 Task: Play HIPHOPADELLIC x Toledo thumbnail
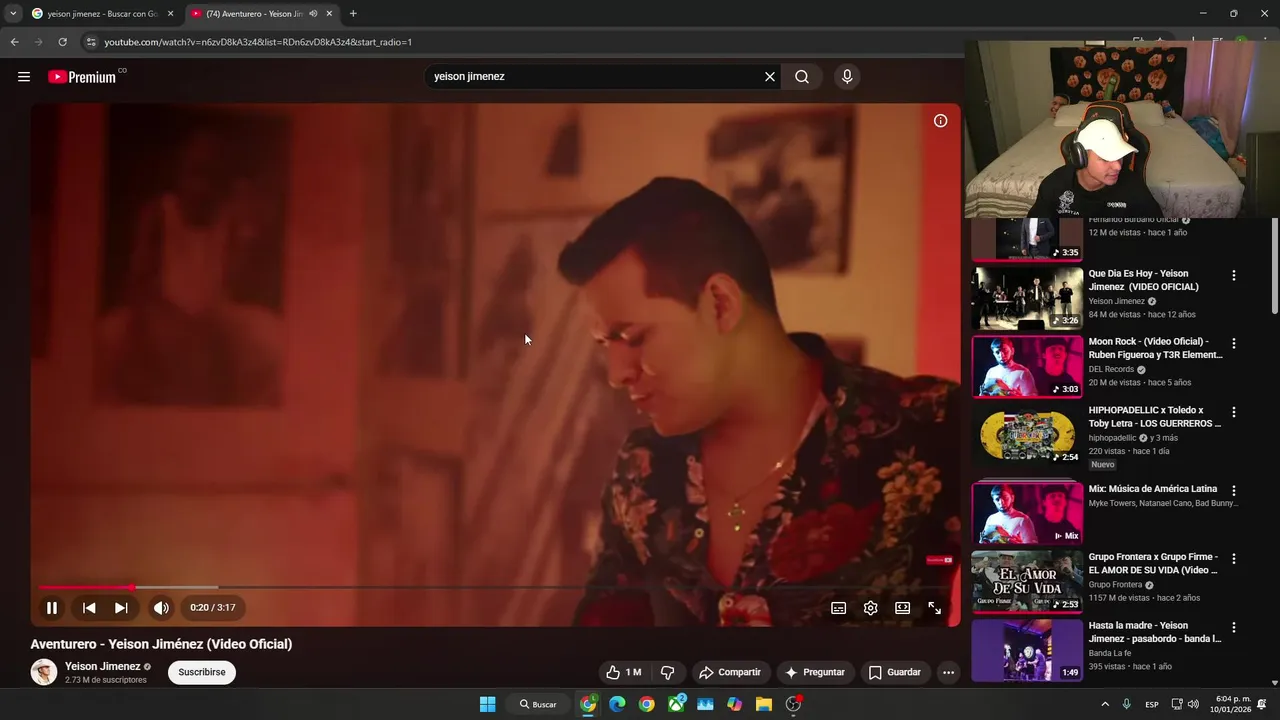coord(1027,435)
